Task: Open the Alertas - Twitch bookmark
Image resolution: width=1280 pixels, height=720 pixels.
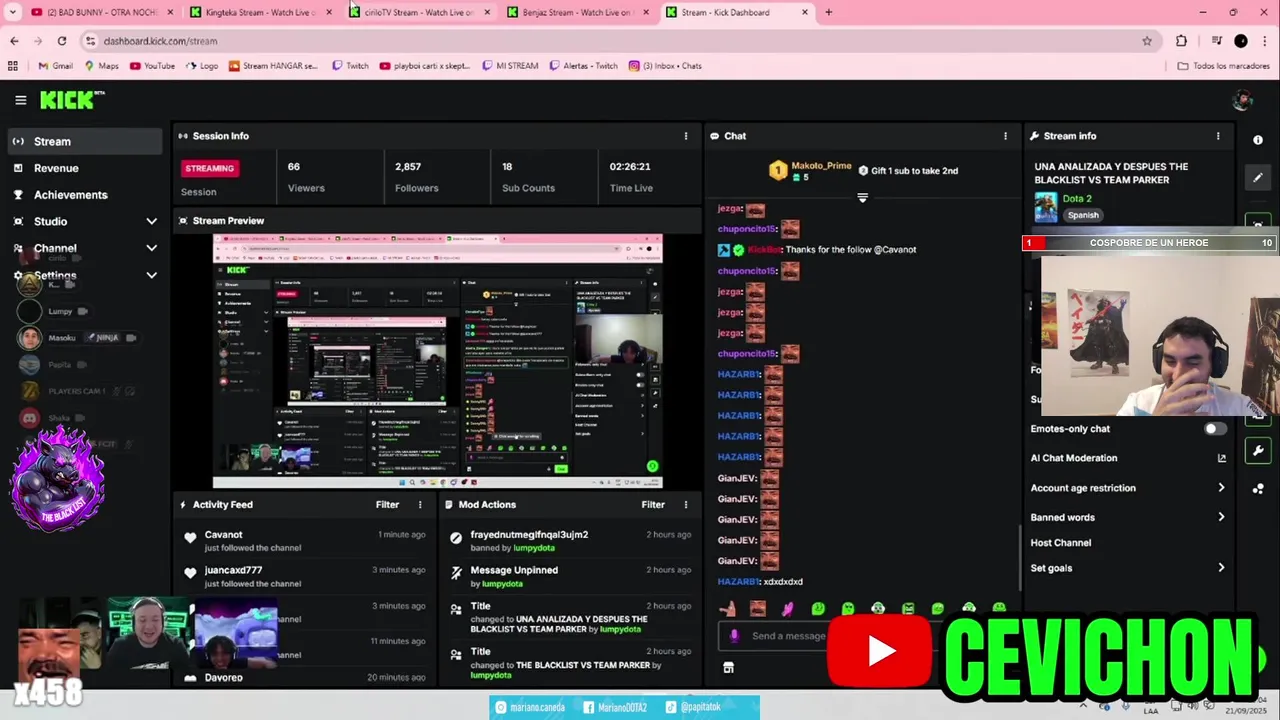Action: point(583,66)
